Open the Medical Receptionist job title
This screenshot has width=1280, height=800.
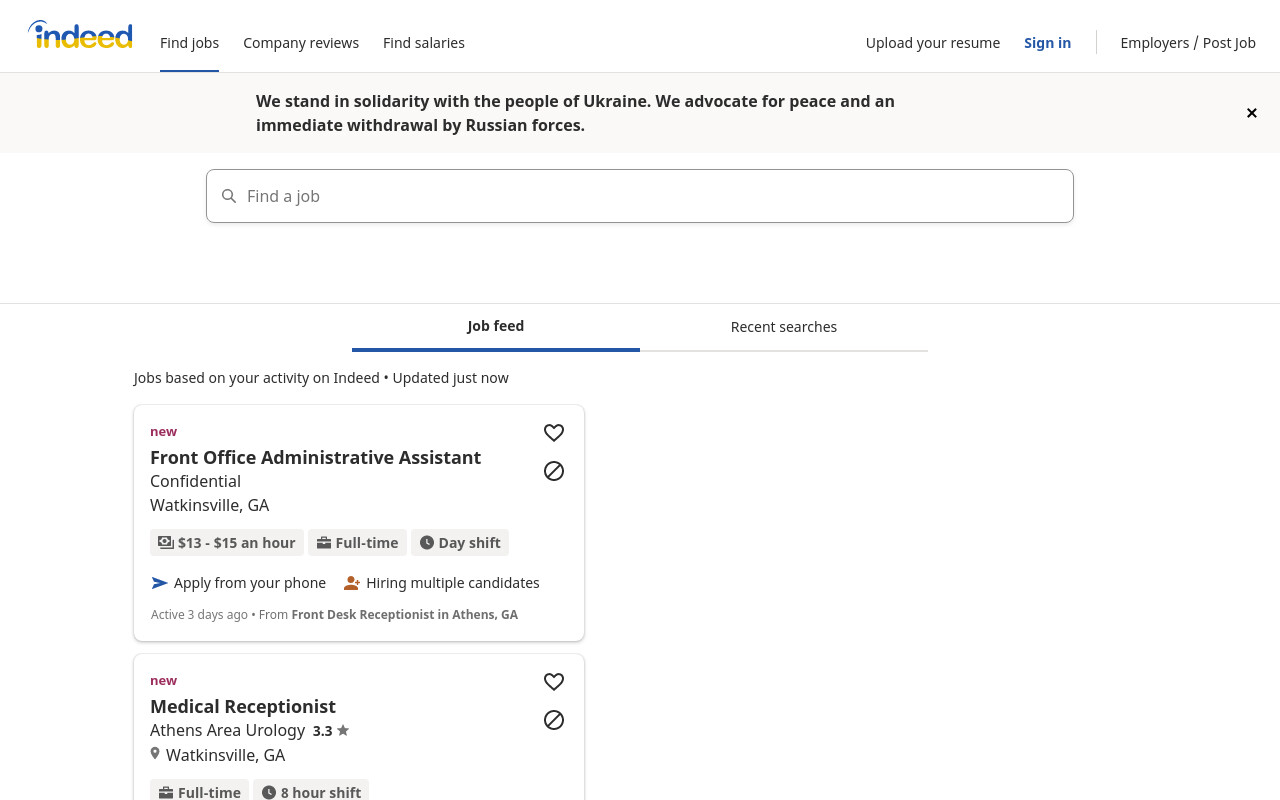pyautogui.click(x=243, y=706)
